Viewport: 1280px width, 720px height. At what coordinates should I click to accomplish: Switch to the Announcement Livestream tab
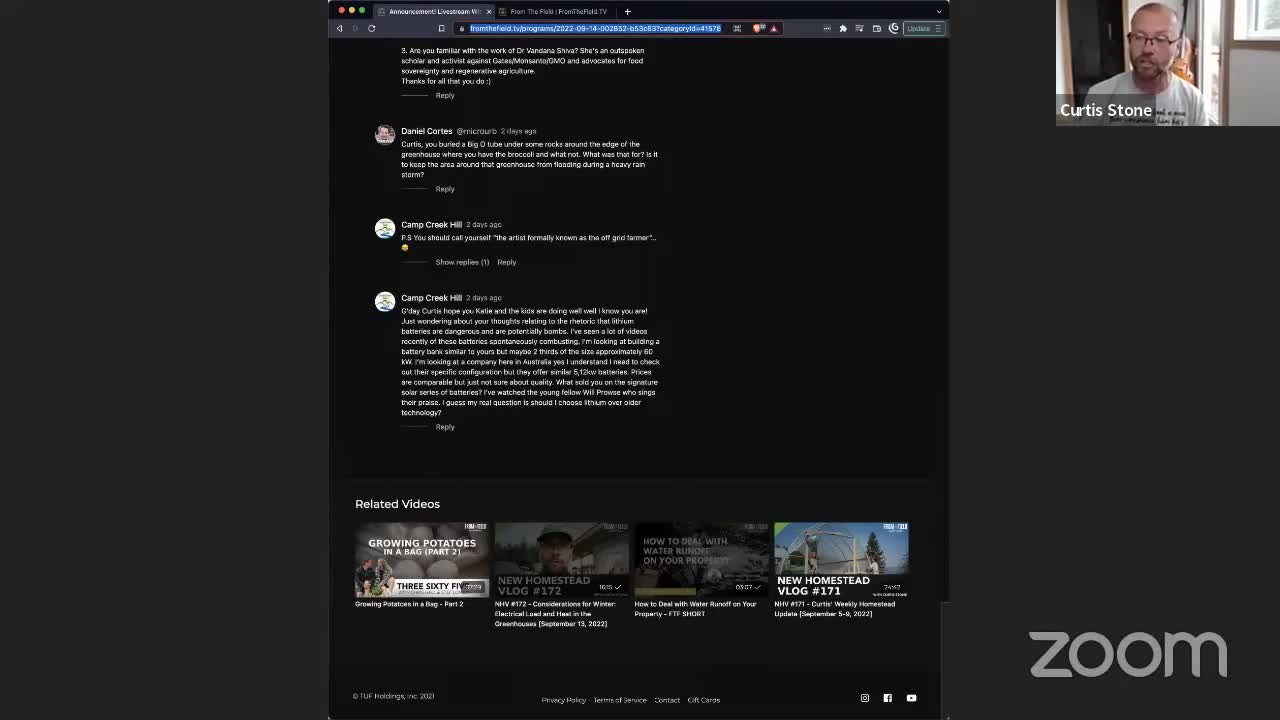click(x=435, y=11)
